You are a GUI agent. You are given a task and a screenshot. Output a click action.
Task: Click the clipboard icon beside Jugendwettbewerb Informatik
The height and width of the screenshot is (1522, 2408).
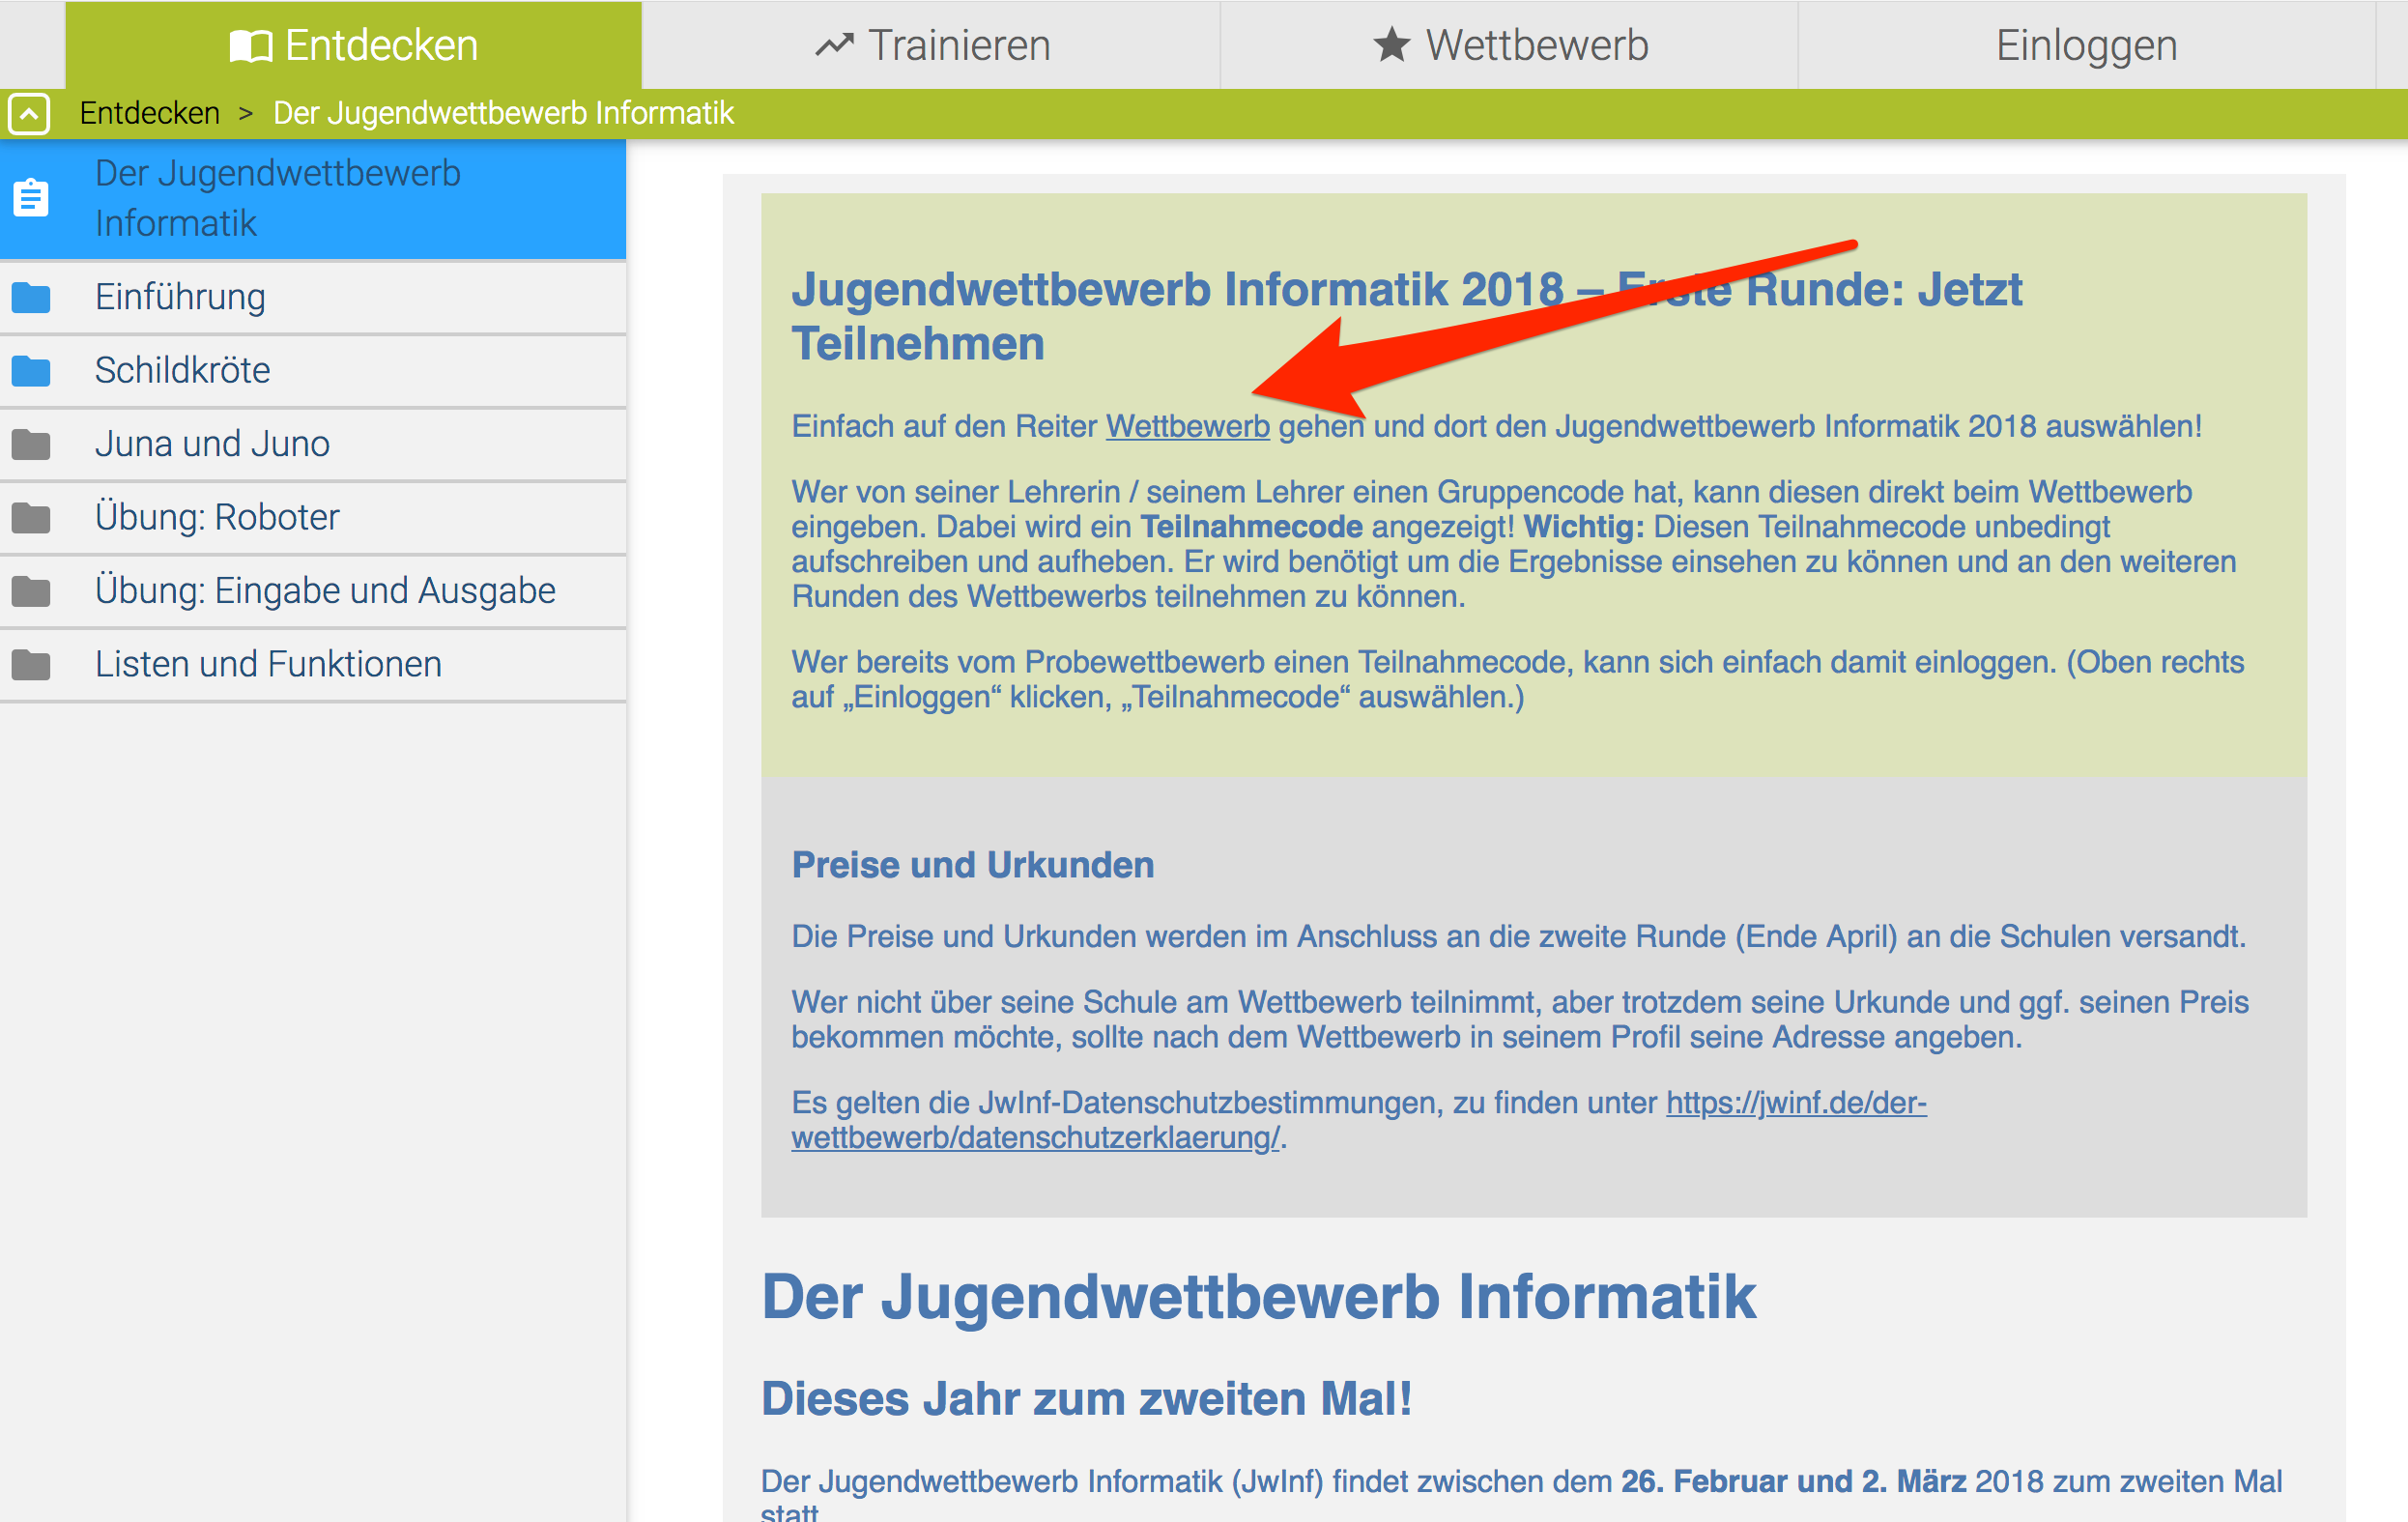(x=31, y=198)
